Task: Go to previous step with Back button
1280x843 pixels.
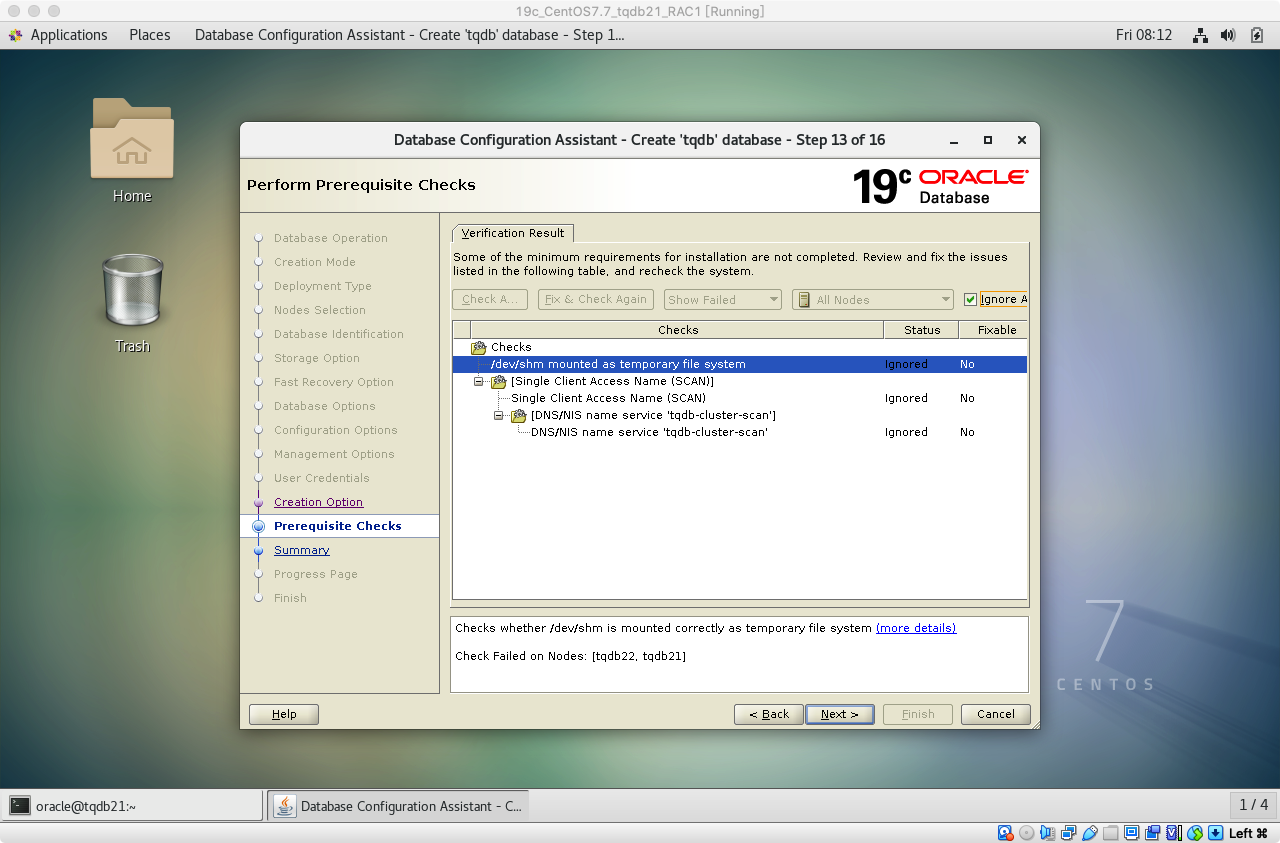Action: [x=768, y=714]
